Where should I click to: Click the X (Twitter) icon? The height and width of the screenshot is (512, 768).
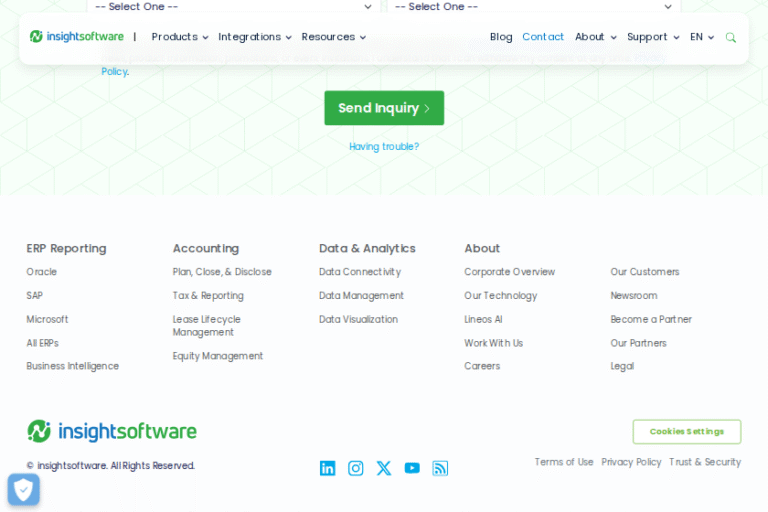[x=384, y=468]
